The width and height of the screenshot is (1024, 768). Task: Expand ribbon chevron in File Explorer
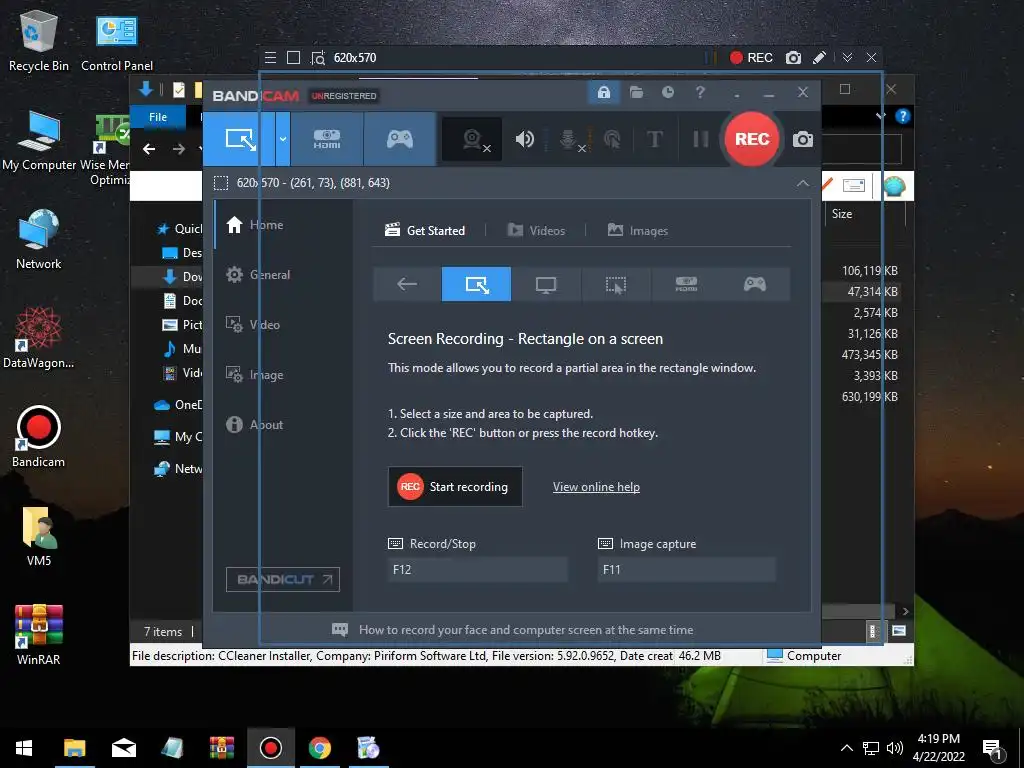pos(881,116)
